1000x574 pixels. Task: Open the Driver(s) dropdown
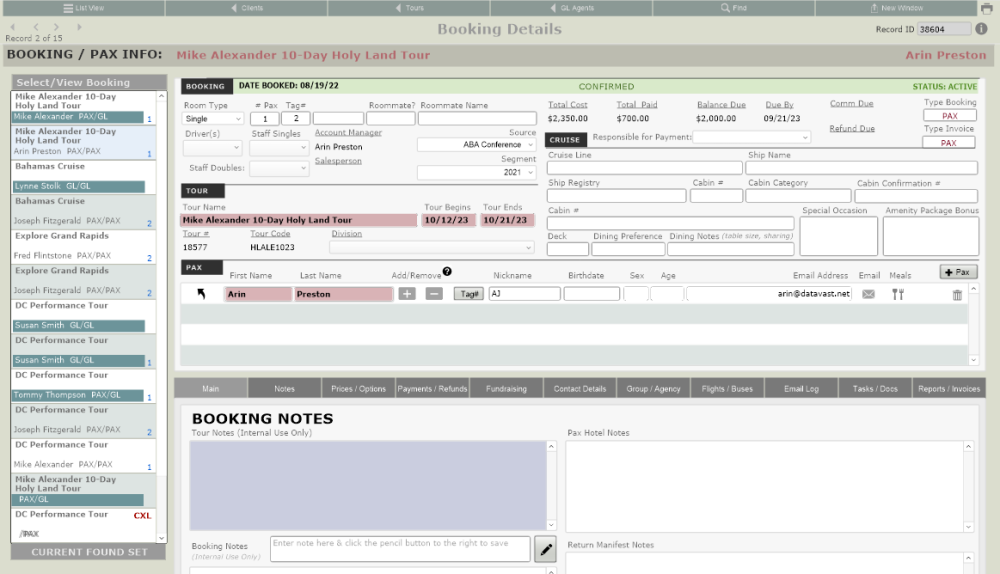pos(212,147)
